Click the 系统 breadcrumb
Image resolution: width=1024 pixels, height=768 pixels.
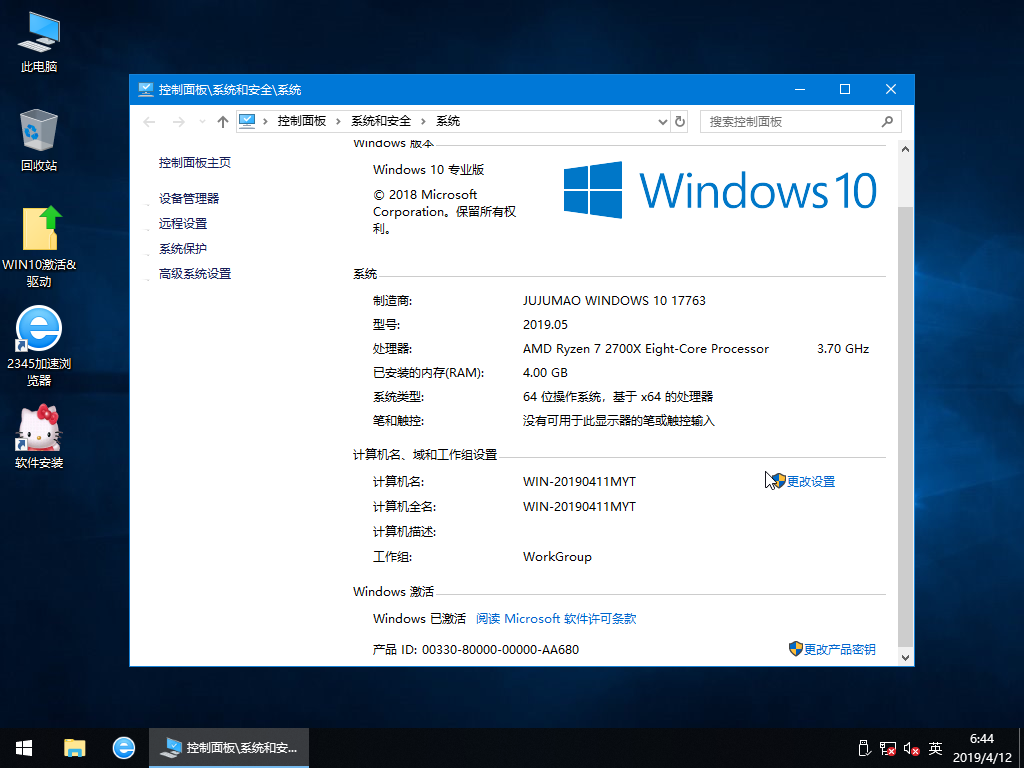[448, 121]
